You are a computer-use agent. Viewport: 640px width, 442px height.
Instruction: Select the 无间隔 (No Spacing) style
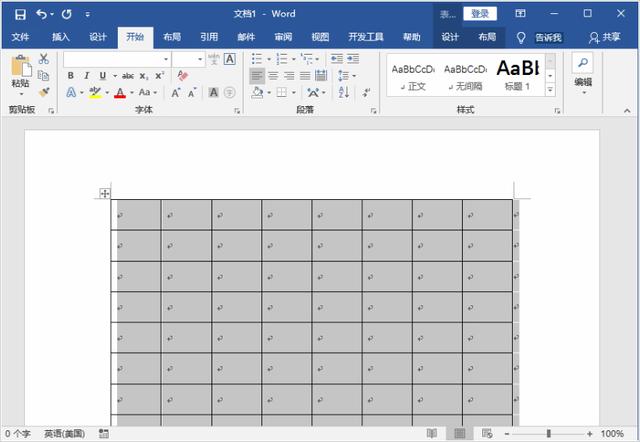(x=465, y=76)
